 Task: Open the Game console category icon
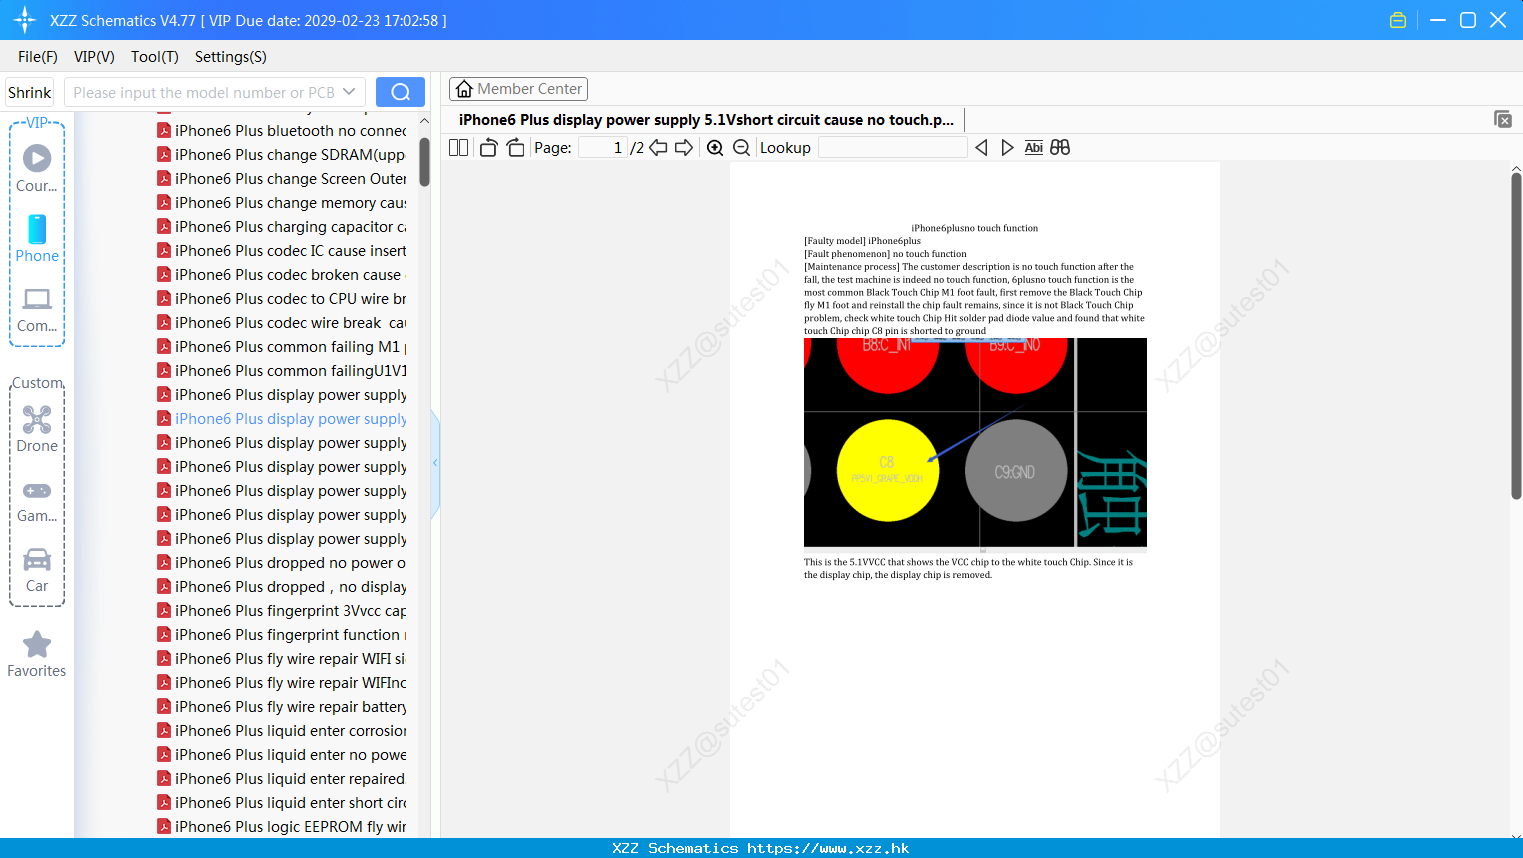pos(37,490)
